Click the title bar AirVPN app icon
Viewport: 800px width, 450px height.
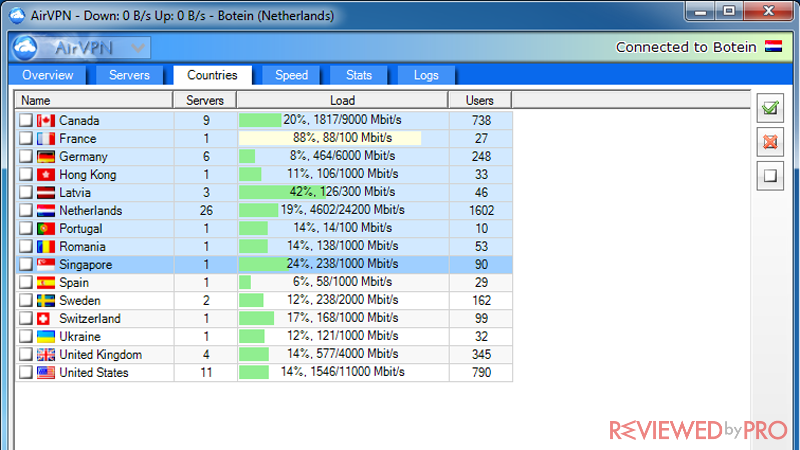point(17,15)
